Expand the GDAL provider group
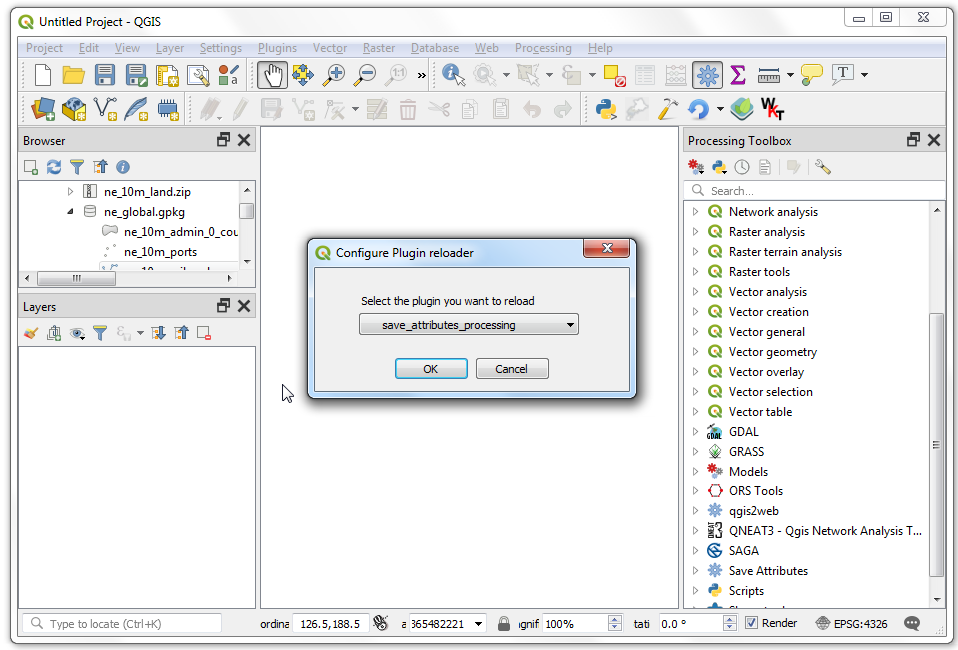Image resolution: width=958 pixels, height=650 pixels. [x=695, y=431]
